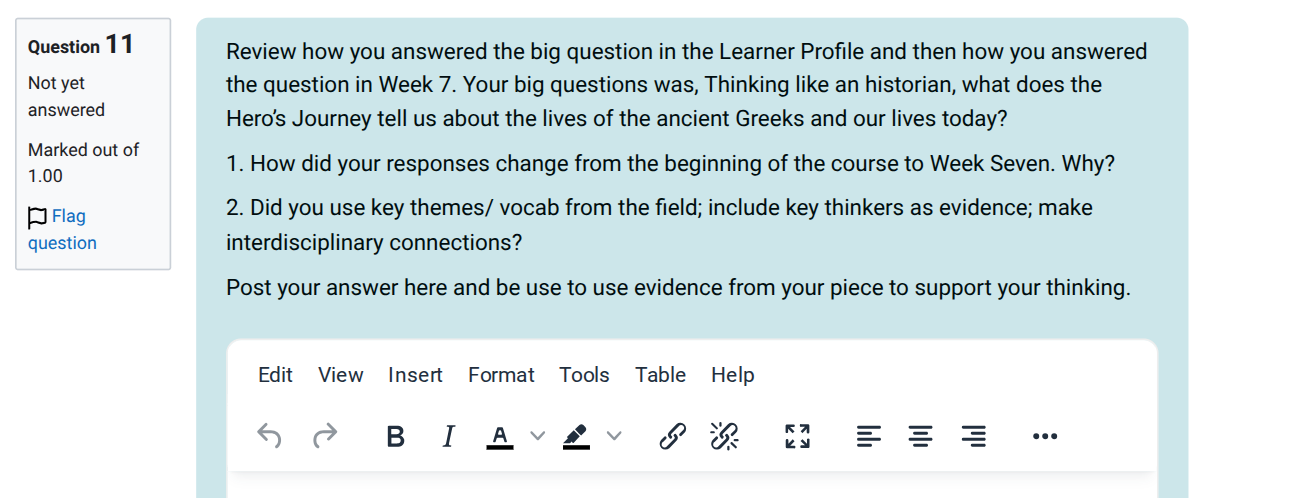The width and height of the screenshot is (1298, 498).
Task: Open text color dropdown arrow
Action: [538, 436]
